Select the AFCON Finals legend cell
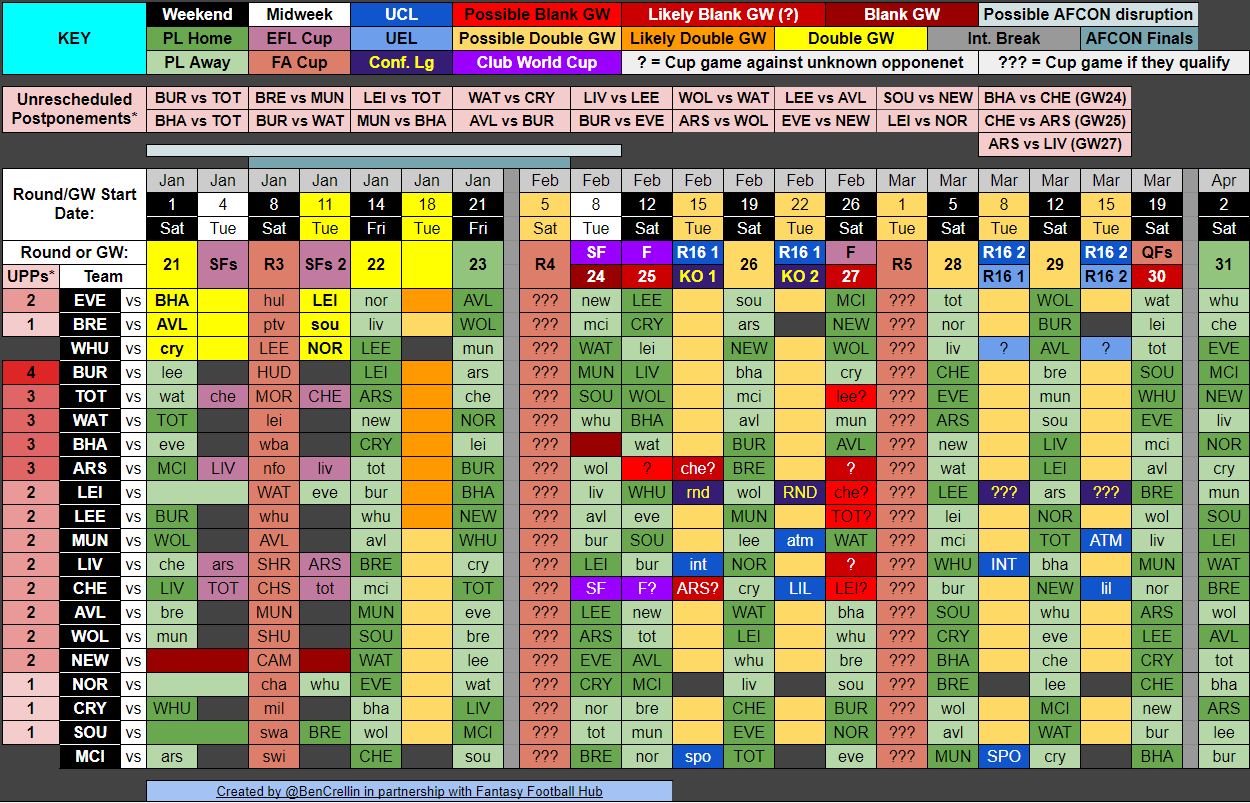Viewport: 1250px width, 803px height. pyautogui.click(x=1139, y=39)
